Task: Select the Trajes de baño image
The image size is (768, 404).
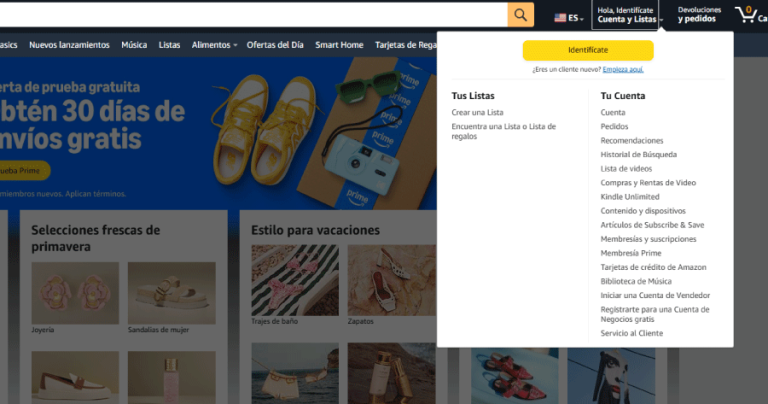Action: (x=295, y=281)
